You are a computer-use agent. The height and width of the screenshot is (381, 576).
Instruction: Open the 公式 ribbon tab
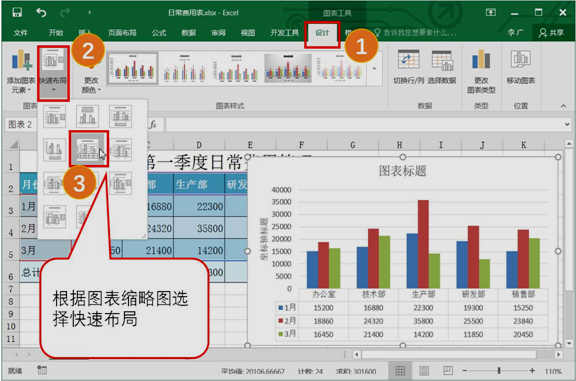pos(159,33)
